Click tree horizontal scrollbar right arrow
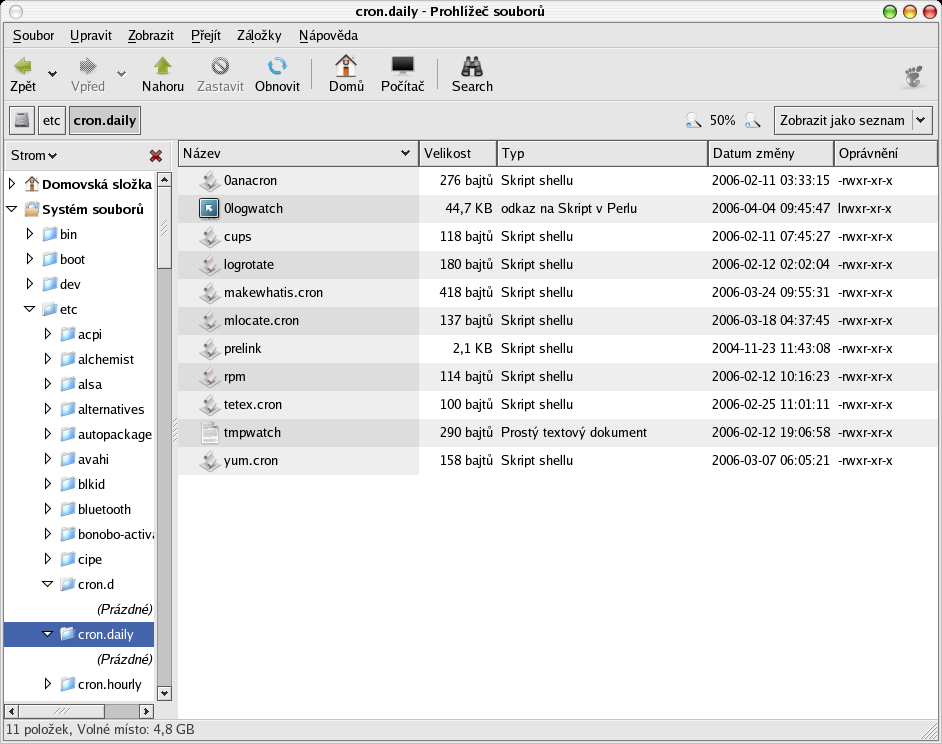This screenshot has height=744, width=942. click(x=147, y=712)
